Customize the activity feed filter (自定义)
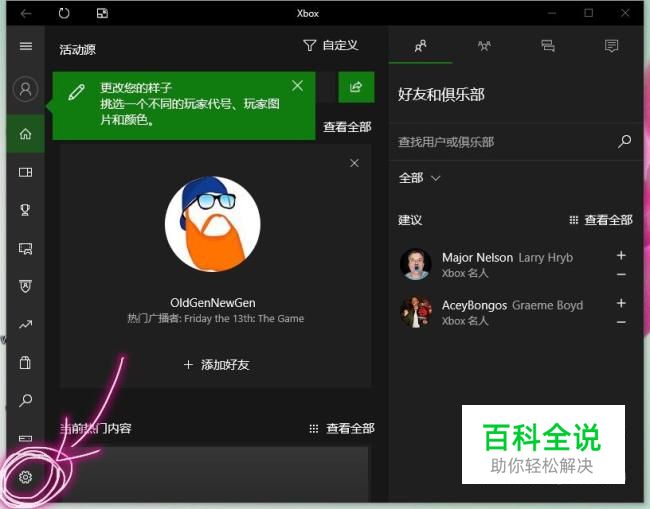 point(331,45)
